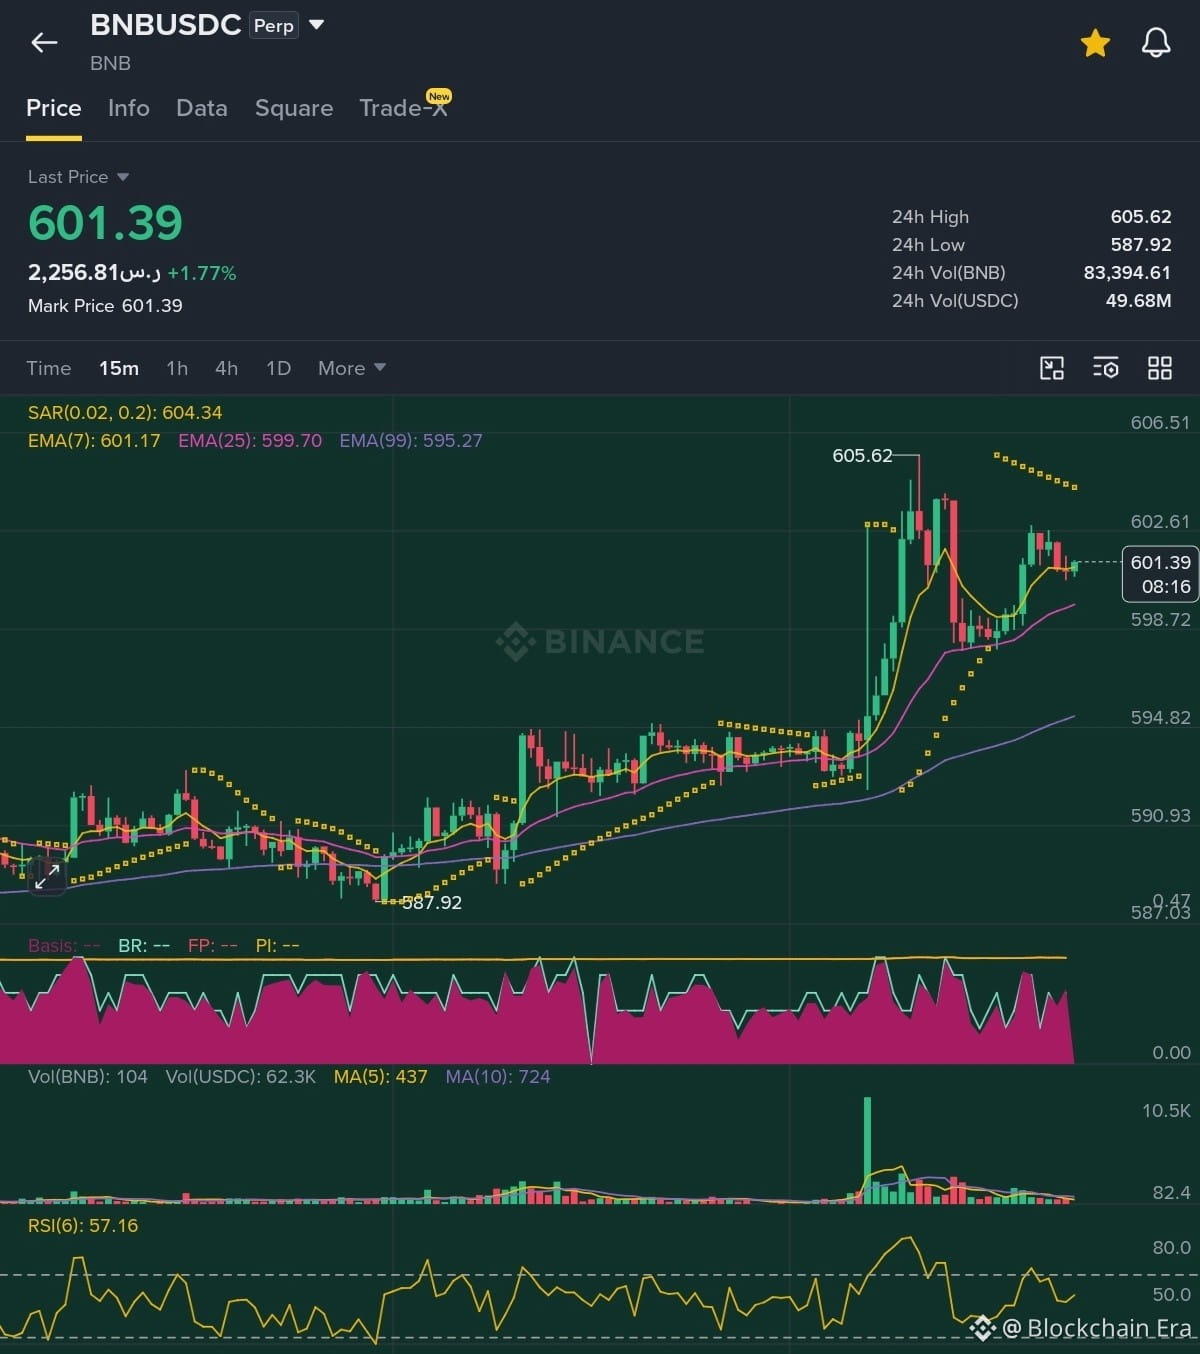Open the BNBUSDC pair selector dropdown arrow
This screenshot has width=1200, height=1354.
click(x=317, y=25)
